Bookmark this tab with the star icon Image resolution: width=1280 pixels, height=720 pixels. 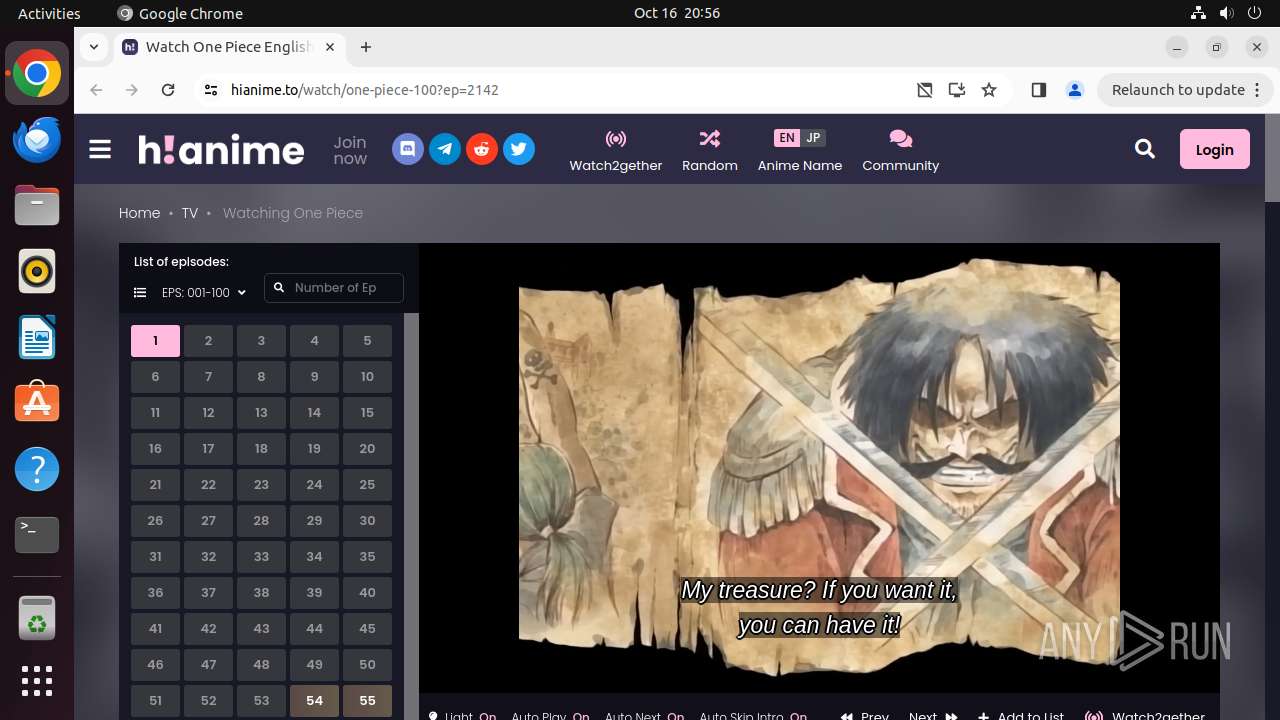coord(989,90)
